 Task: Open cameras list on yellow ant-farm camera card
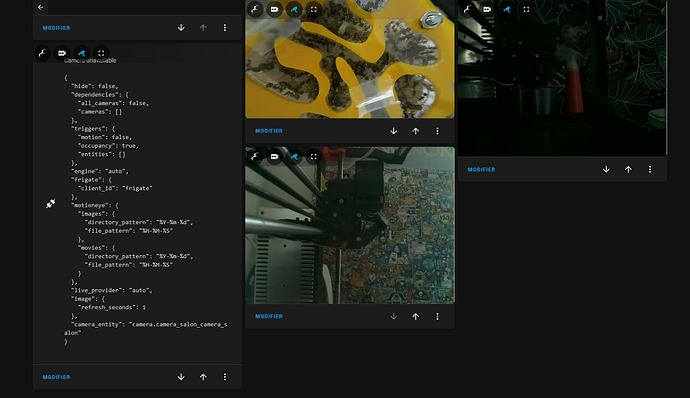click(x=274, y=9)
